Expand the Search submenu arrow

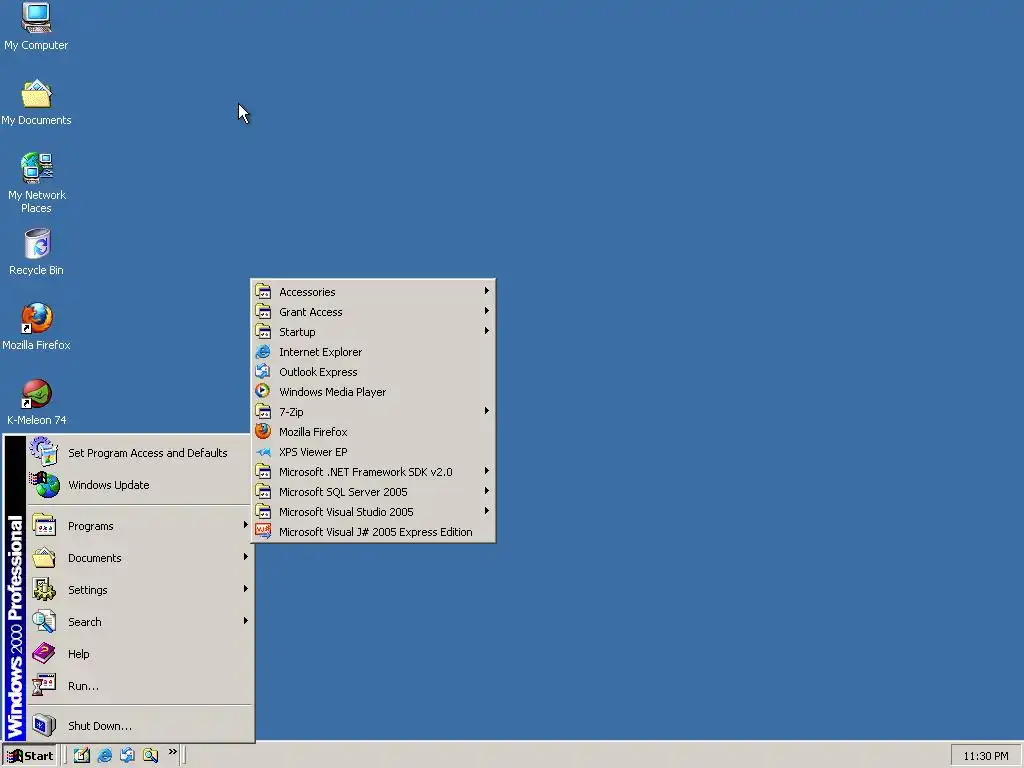click(246, 620)
